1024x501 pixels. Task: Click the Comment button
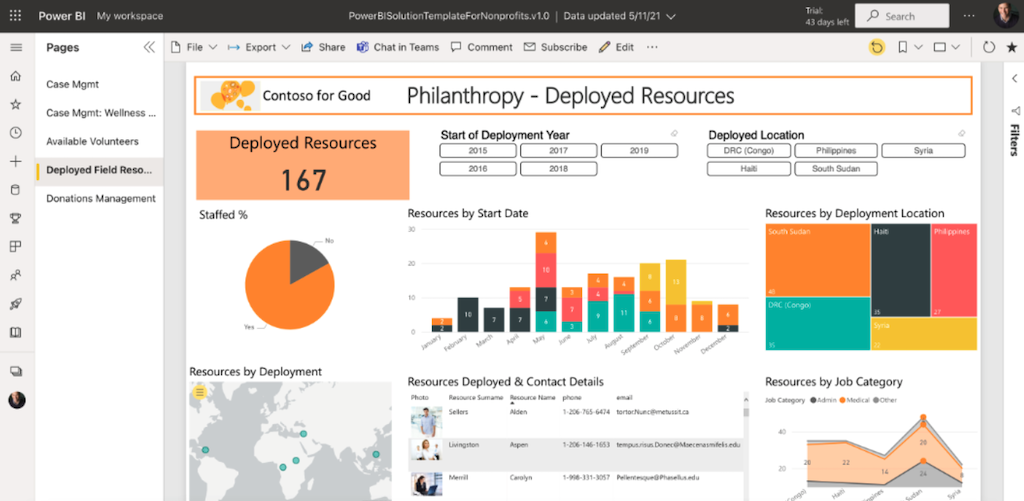click(x=482, y=47)
